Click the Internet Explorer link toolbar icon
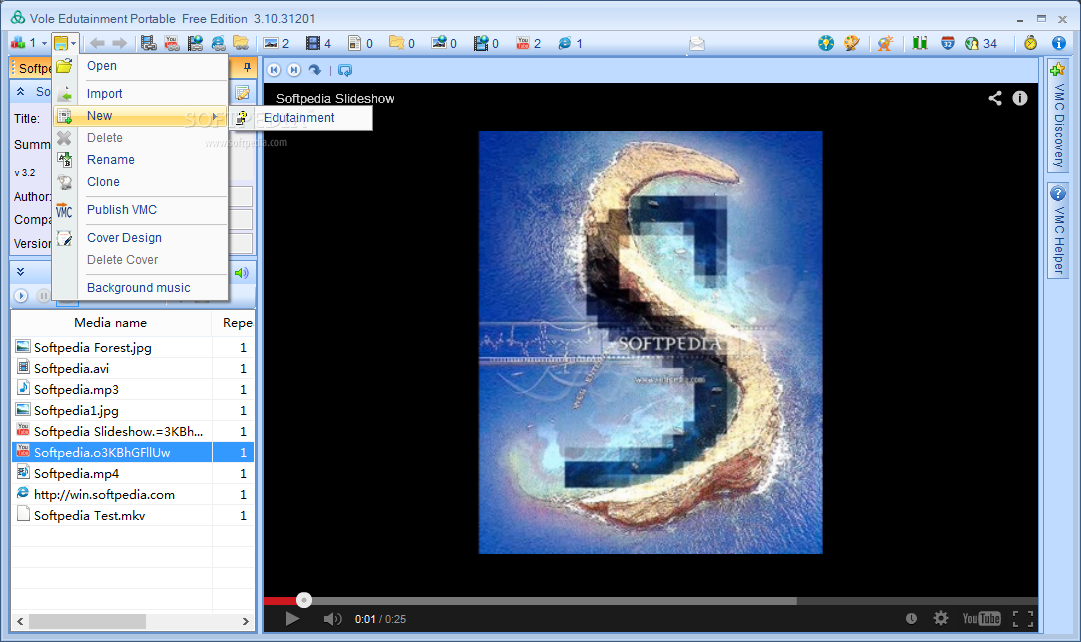The image size is (1081, 642). point(219,43)
